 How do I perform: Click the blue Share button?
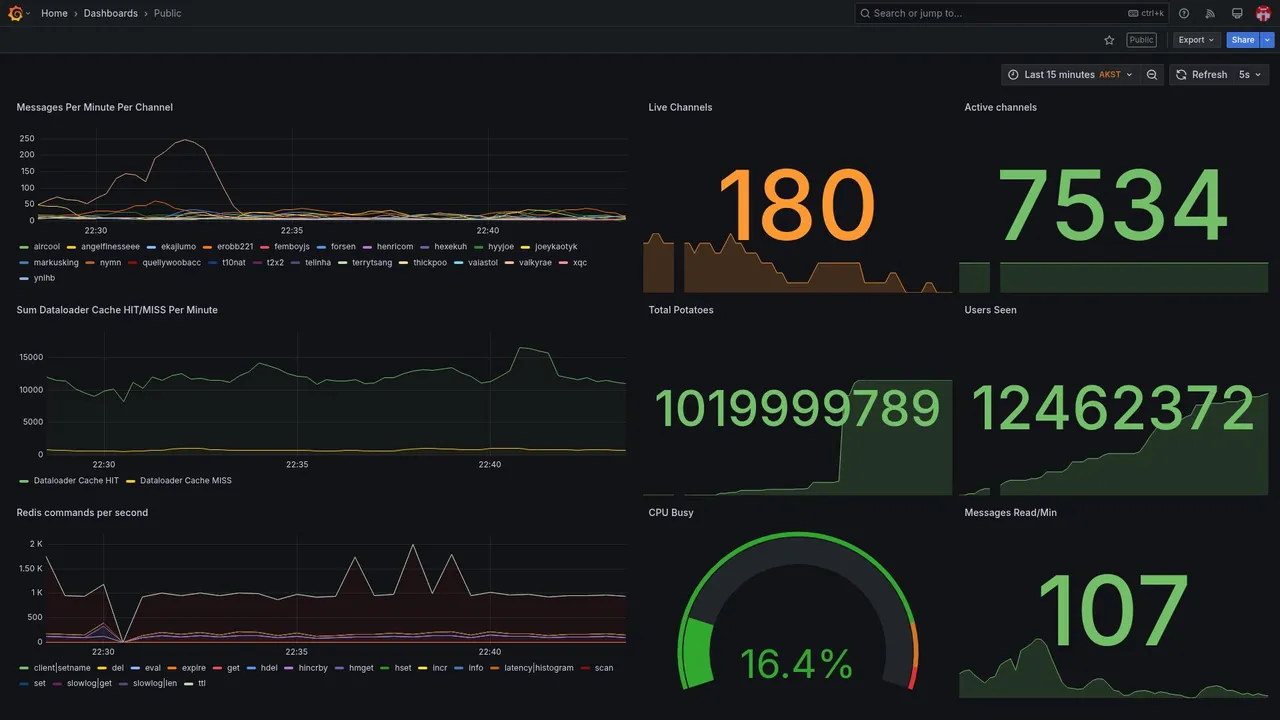pyautogui.click(x=1243, y=40)
